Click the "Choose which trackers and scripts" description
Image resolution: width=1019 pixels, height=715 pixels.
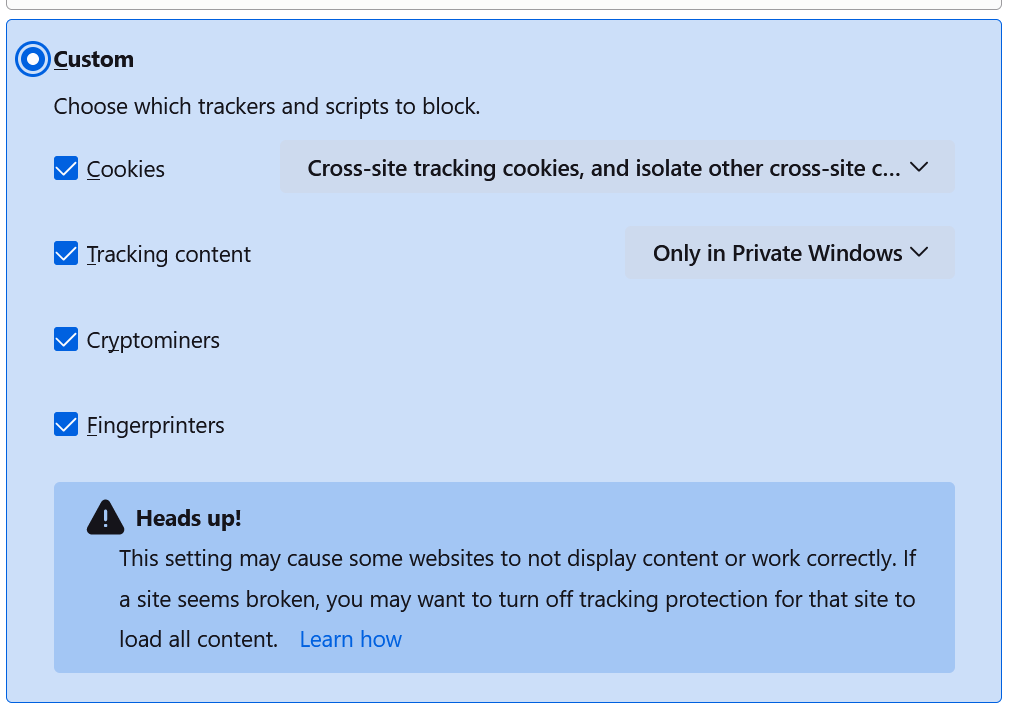(x=267, y=106)
